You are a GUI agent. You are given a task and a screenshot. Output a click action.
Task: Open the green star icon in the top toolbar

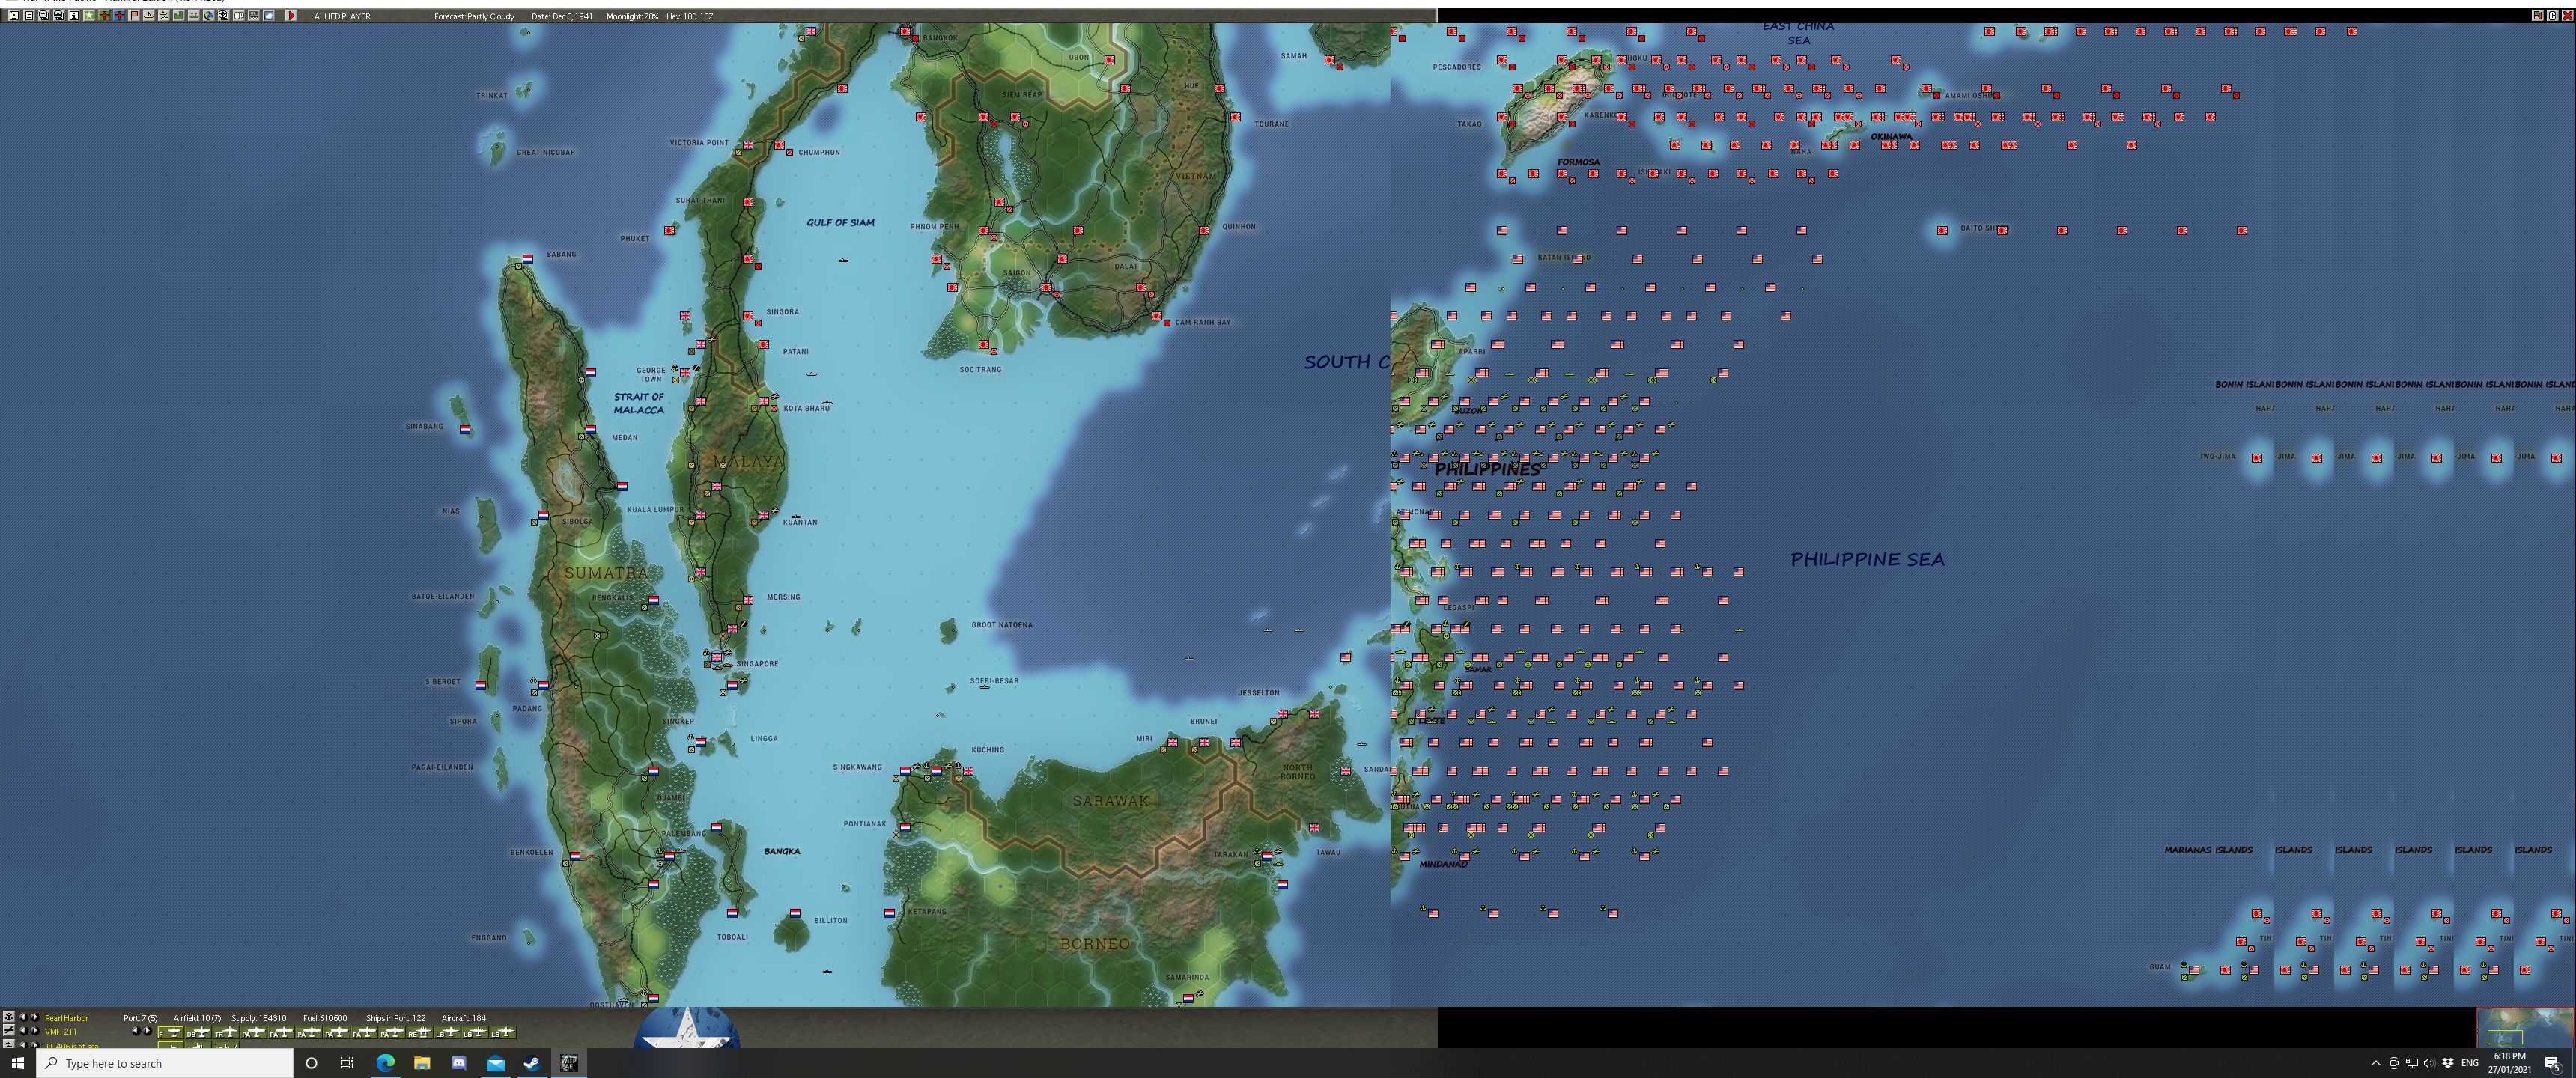89,16
